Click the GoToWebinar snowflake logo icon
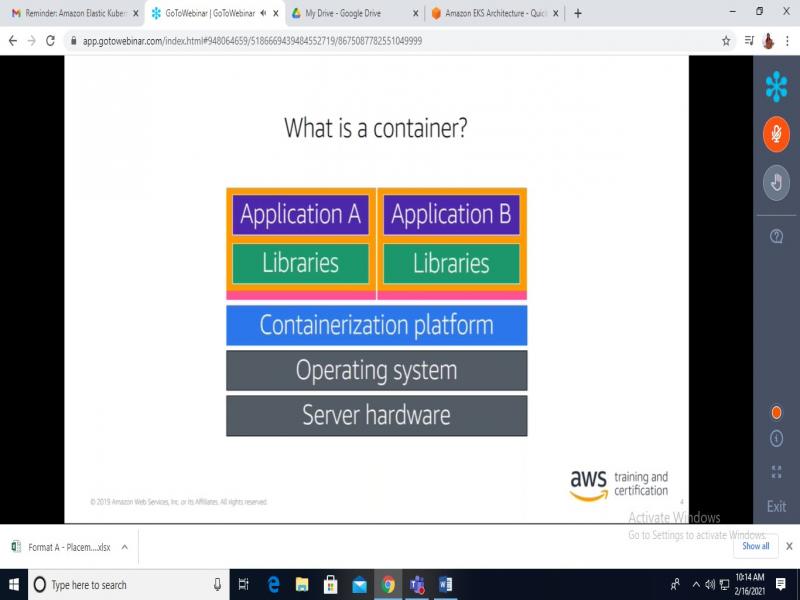The height and width of the screenshot is (600, 800). [776, 87]
